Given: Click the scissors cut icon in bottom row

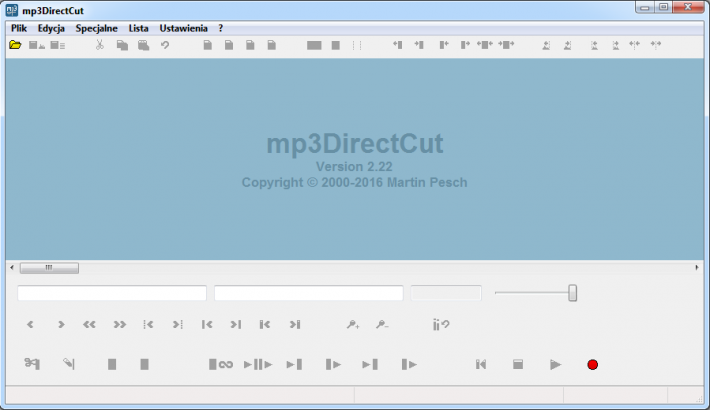Looking at the screenshot, I should pyautogui.click(x=32, y=364).
